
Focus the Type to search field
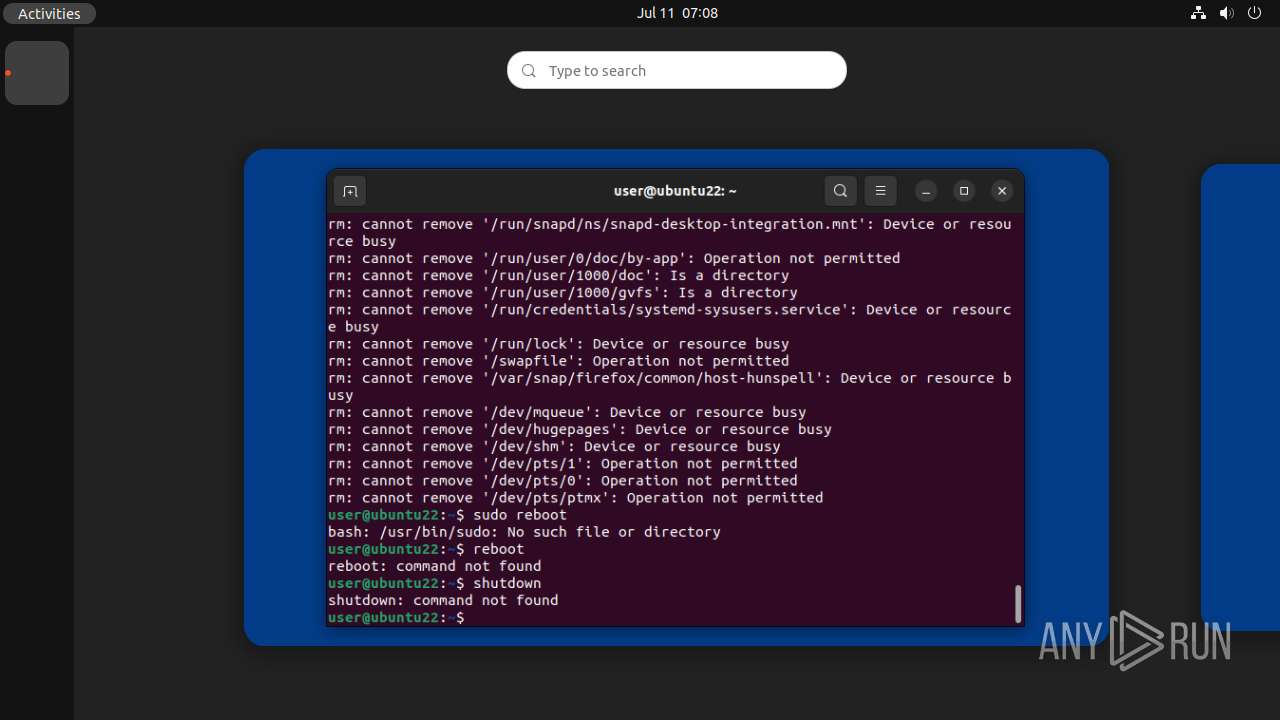pyautogui.click(x=677, y=70)
